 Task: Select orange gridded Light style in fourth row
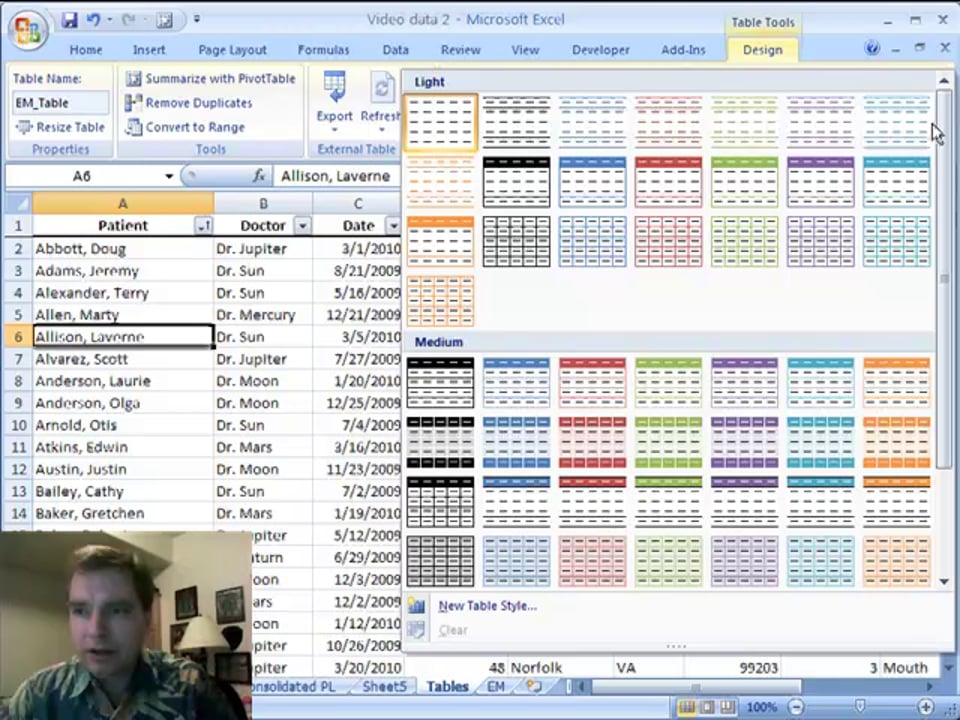pos(440,301)
